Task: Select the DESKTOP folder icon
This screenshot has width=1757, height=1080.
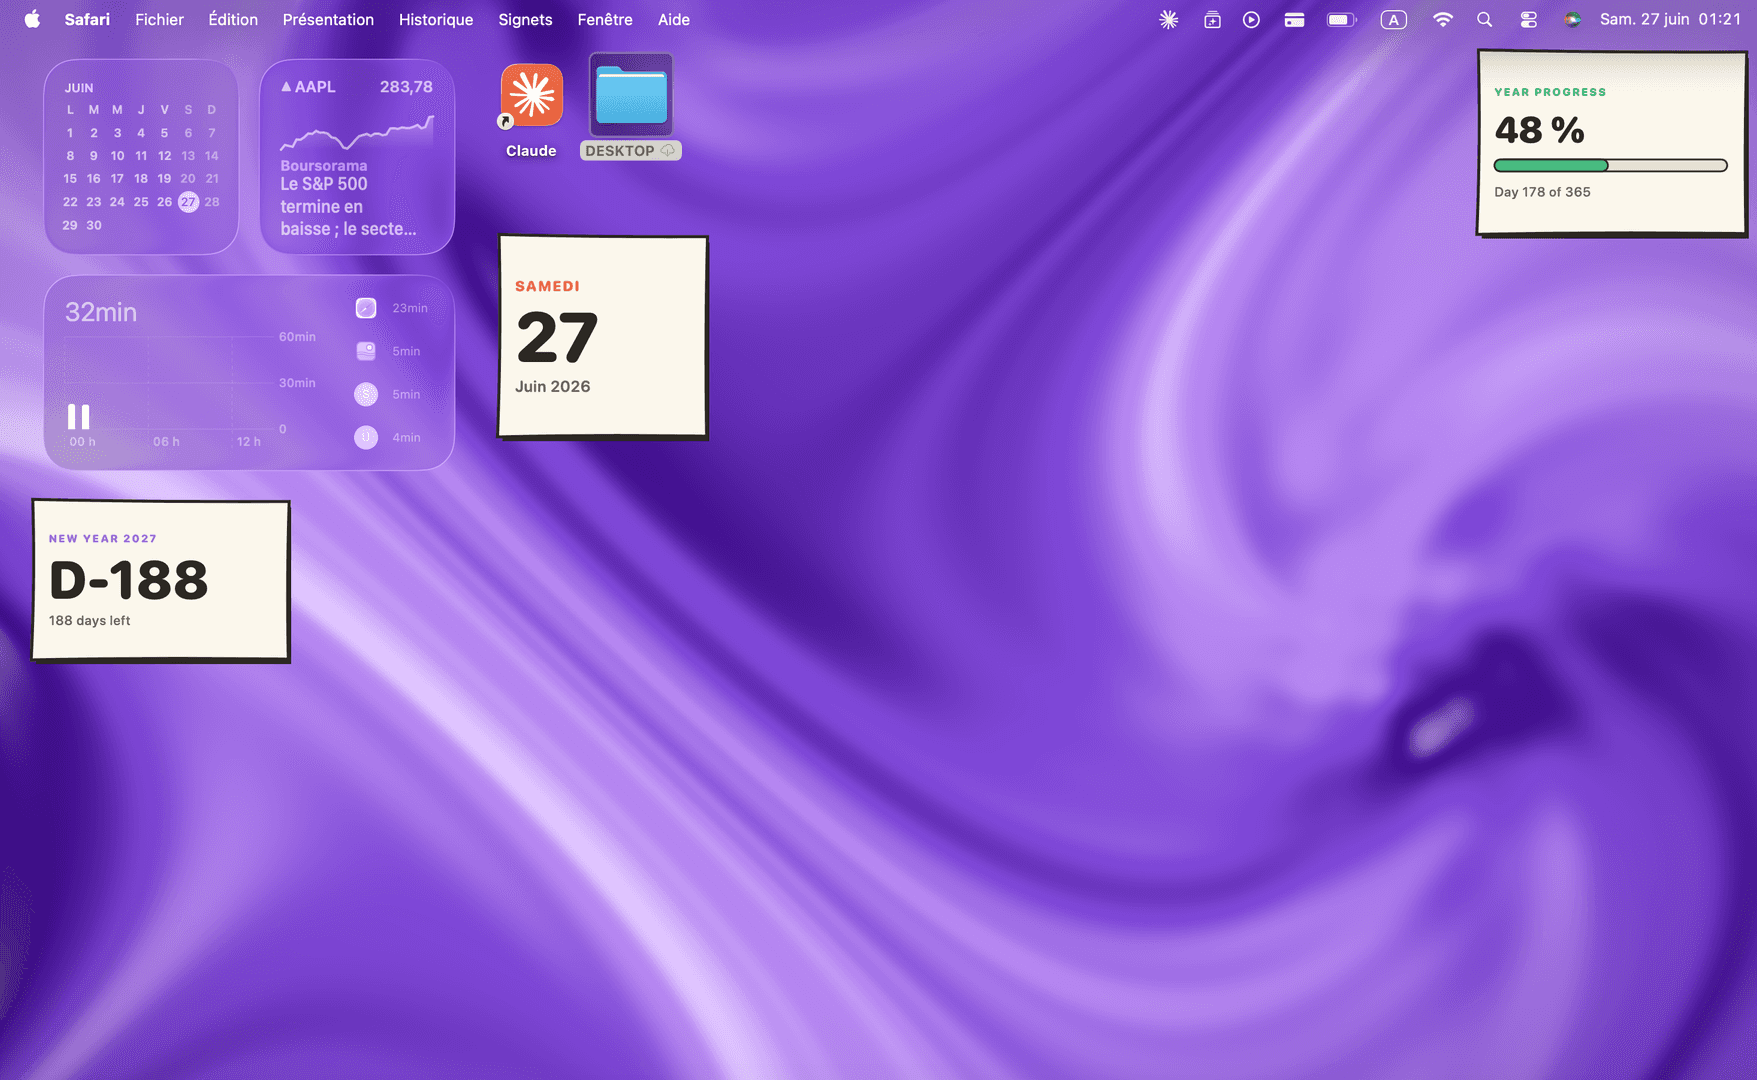Action: 631,95
